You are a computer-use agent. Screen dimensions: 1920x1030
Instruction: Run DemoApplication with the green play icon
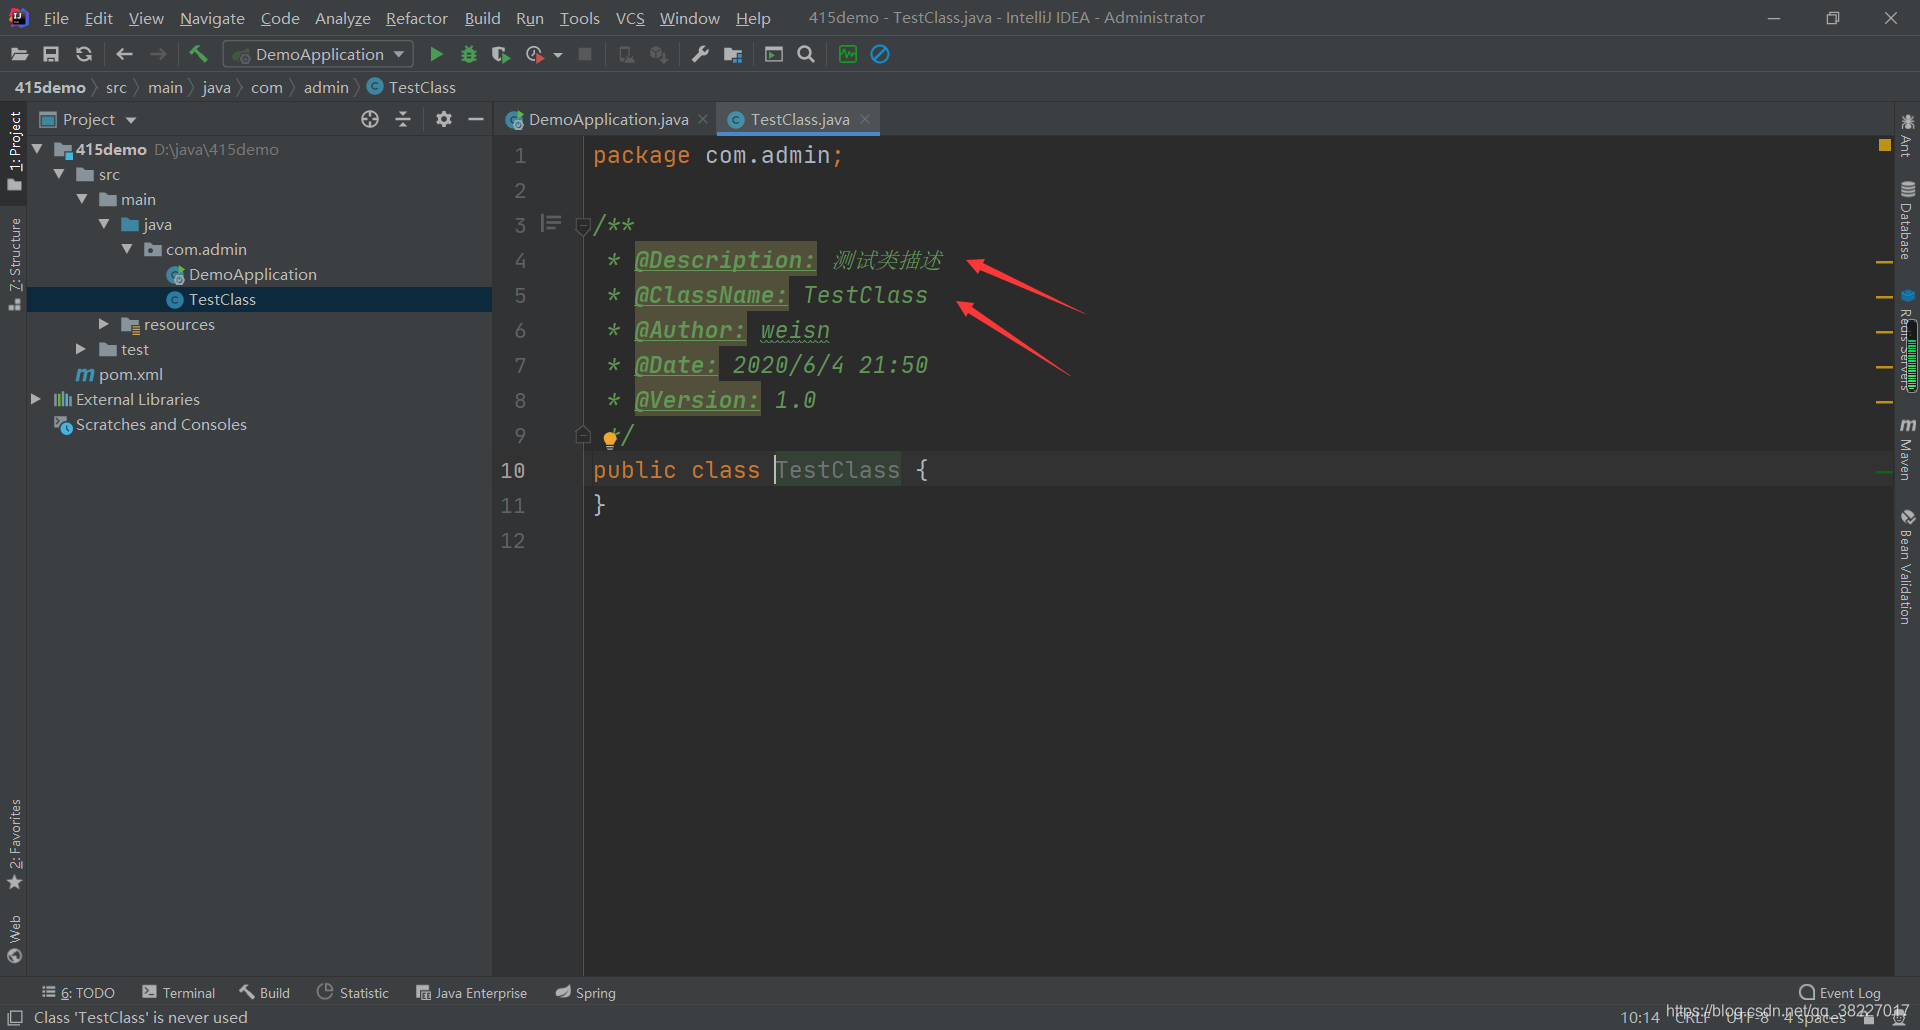(436, 54)
